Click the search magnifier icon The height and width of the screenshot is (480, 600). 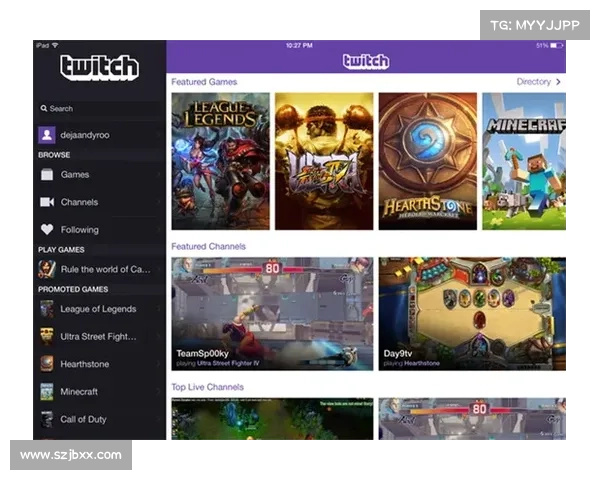(44, 108)
